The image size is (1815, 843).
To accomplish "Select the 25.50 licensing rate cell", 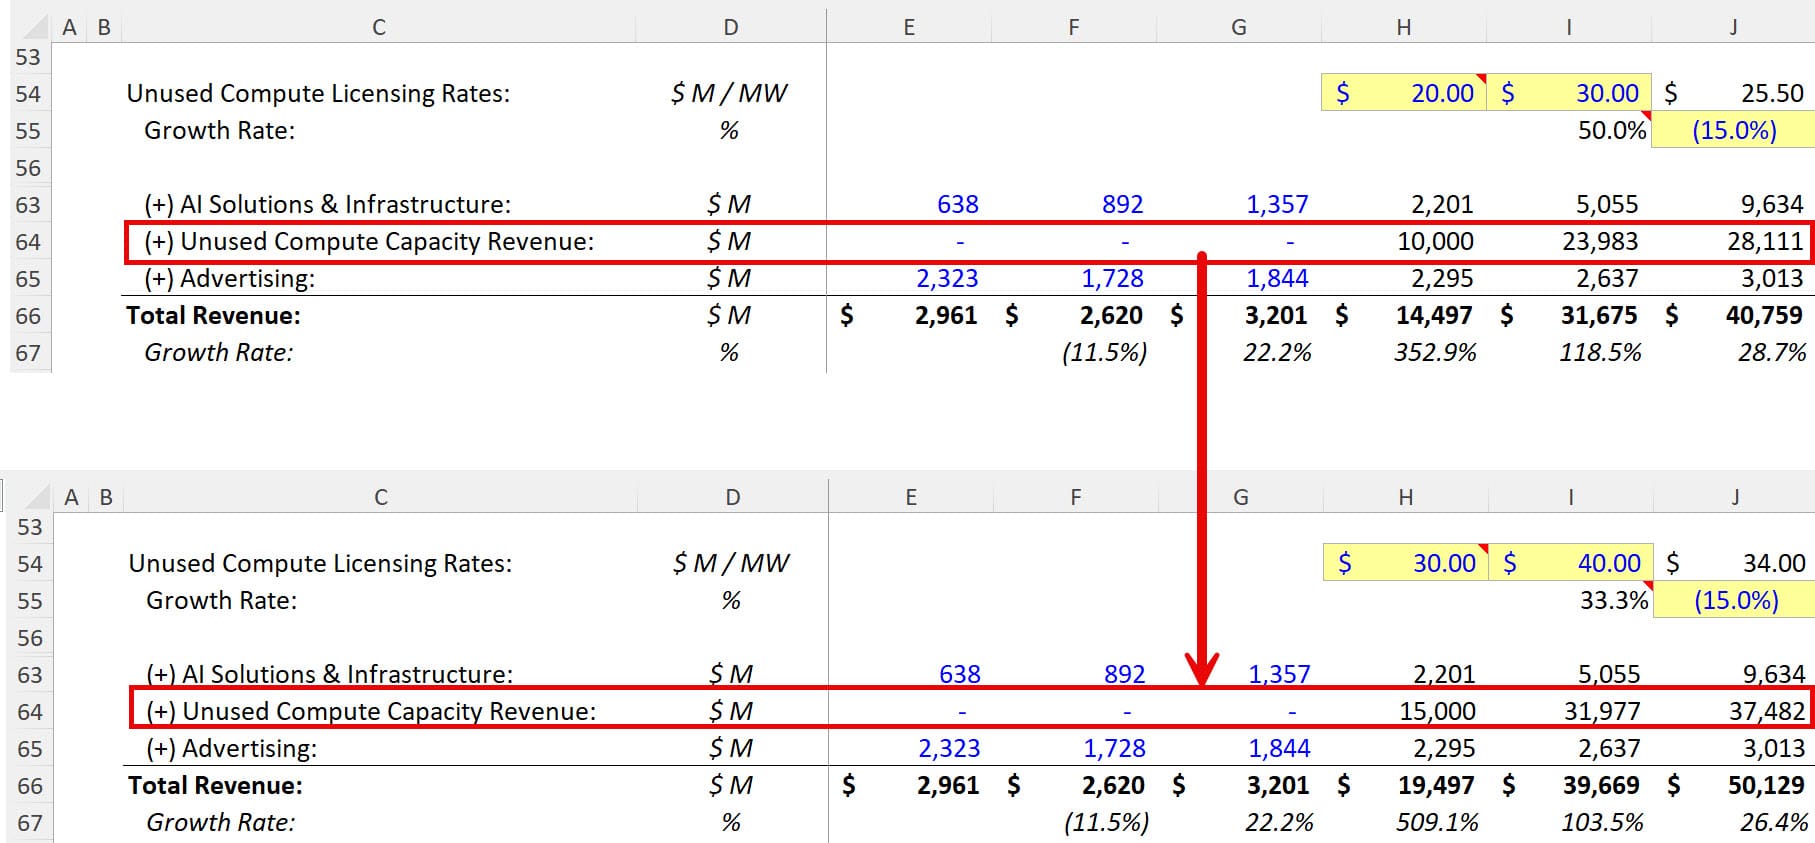I will (1734, 93).
